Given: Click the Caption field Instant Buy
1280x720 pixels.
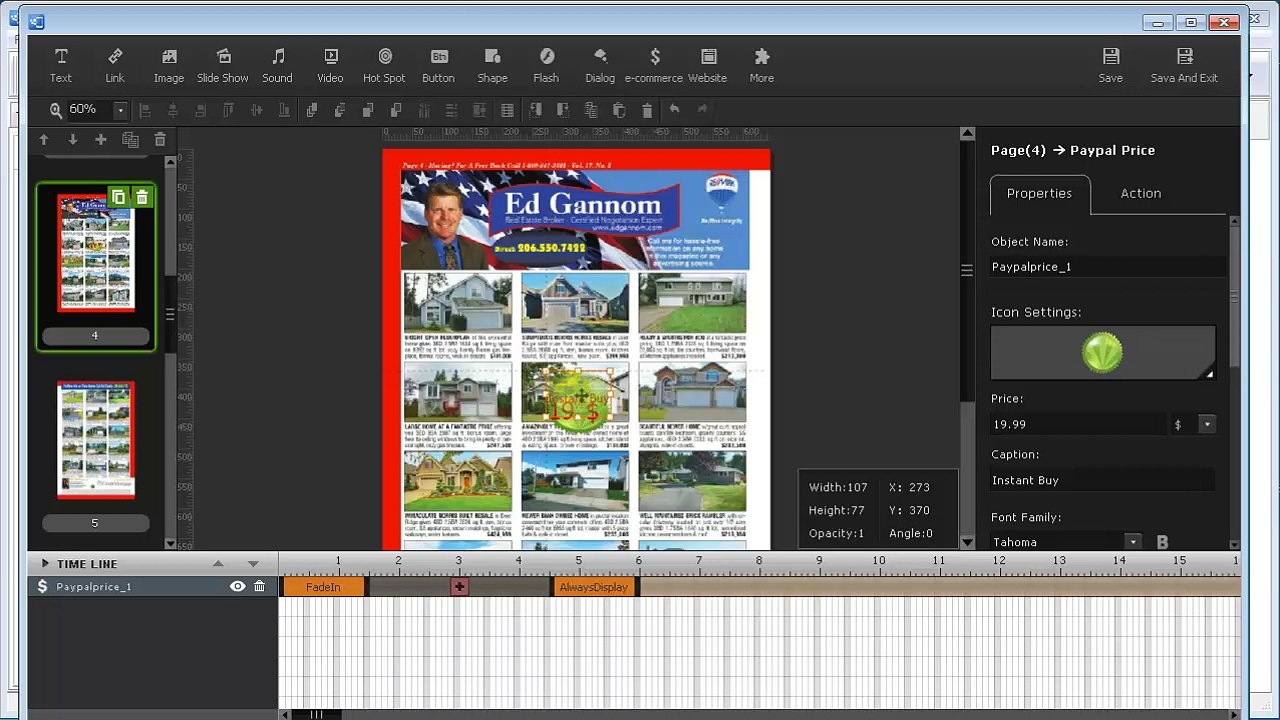Looking at the screenshot, I should [1102, 481].
